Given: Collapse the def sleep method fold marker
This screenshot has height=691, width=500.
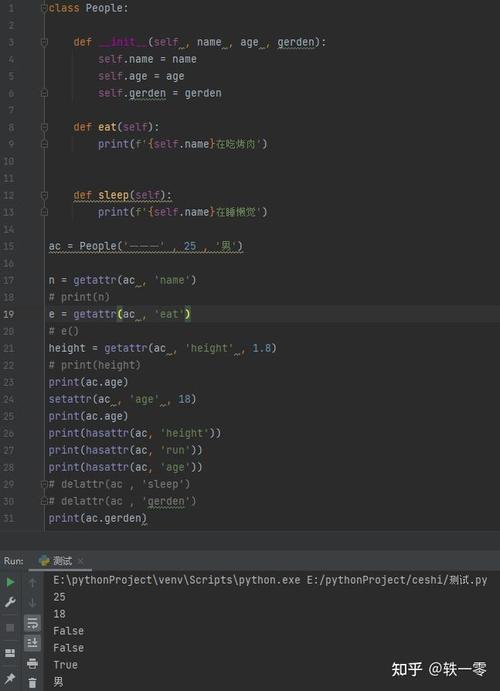Looking at the screenshot, I should click(x=44, y=195).
